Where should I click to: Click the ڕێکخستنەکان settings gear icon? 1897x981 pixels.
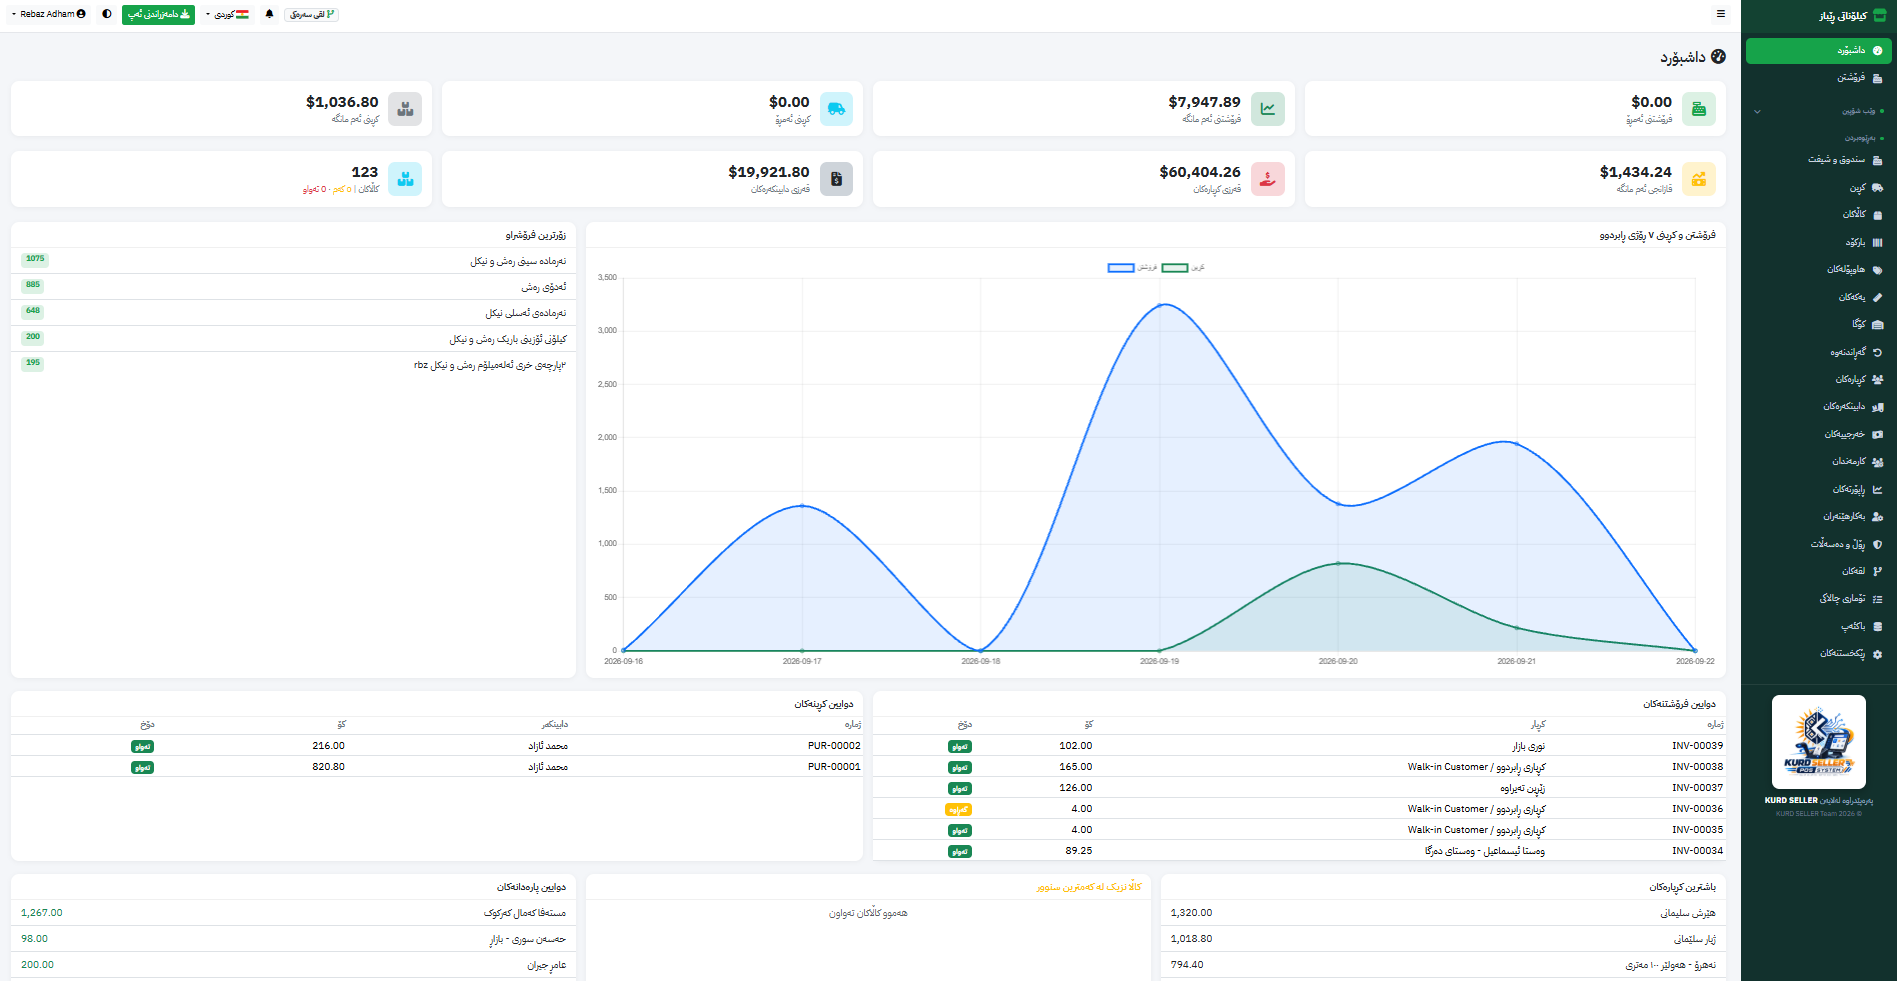pyautogui.click(x=1877, y=654)
